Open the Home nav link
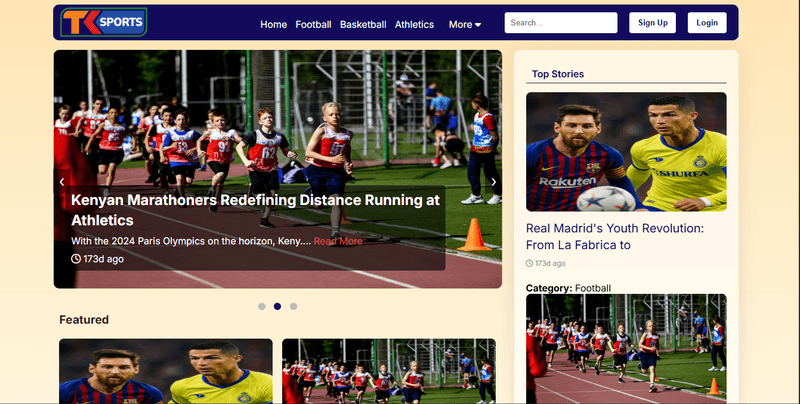Viewport: 800px width, 404px height. [273, 24]
